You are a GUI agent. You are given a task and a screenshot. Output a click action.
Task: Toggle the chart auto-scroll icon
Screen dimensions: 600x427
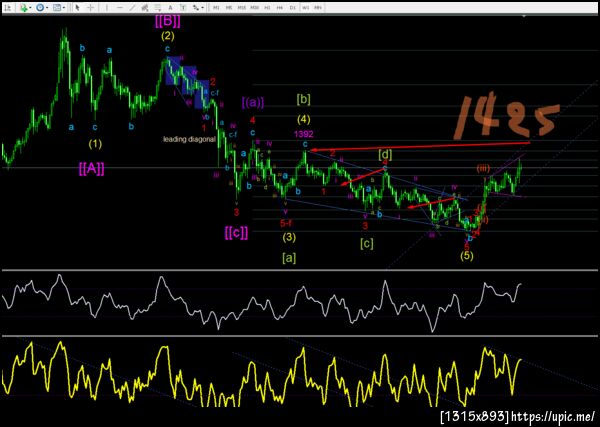click(x=8, y=8)
